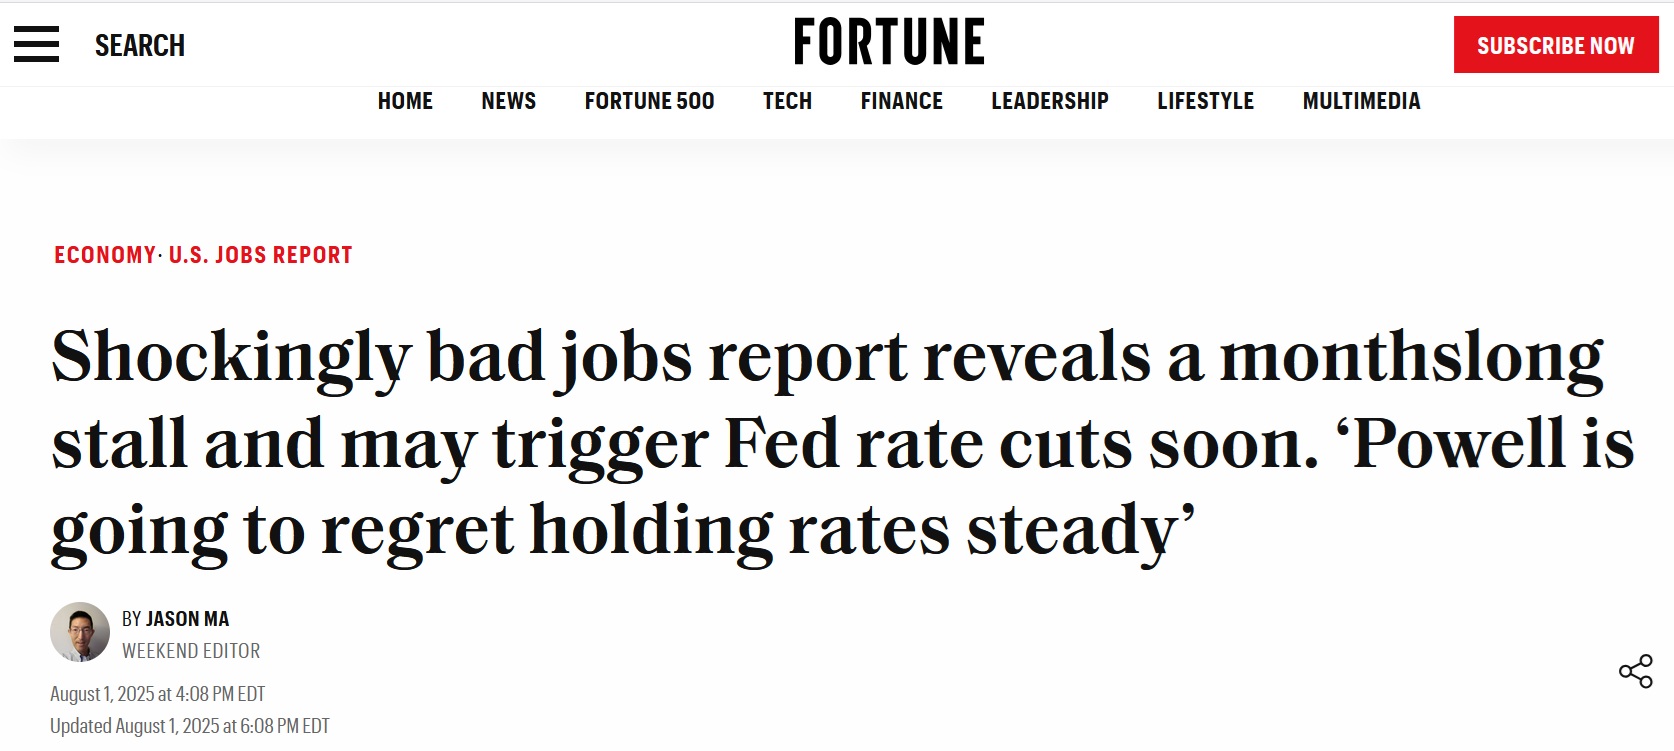
Task: Click the Economy category link
Action: pyautogui.click(x=105, y=255)
